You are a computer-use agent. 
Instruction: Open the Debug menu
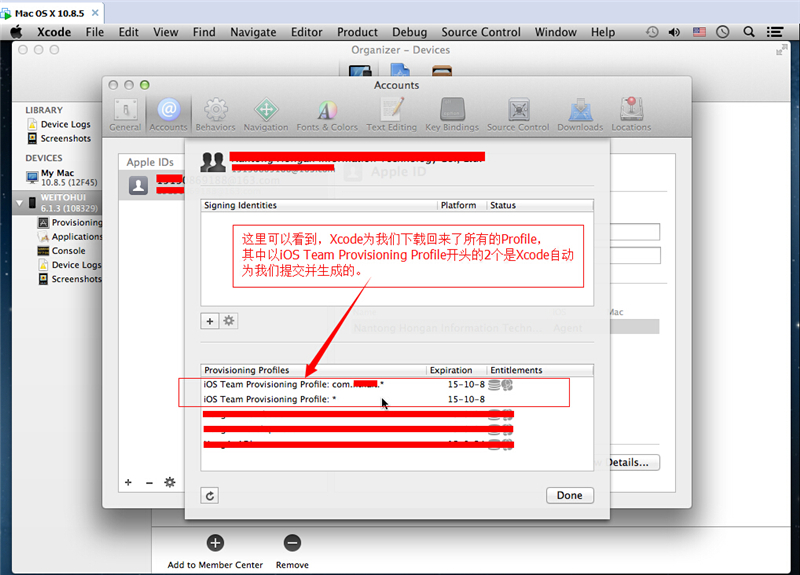[409, 32]
